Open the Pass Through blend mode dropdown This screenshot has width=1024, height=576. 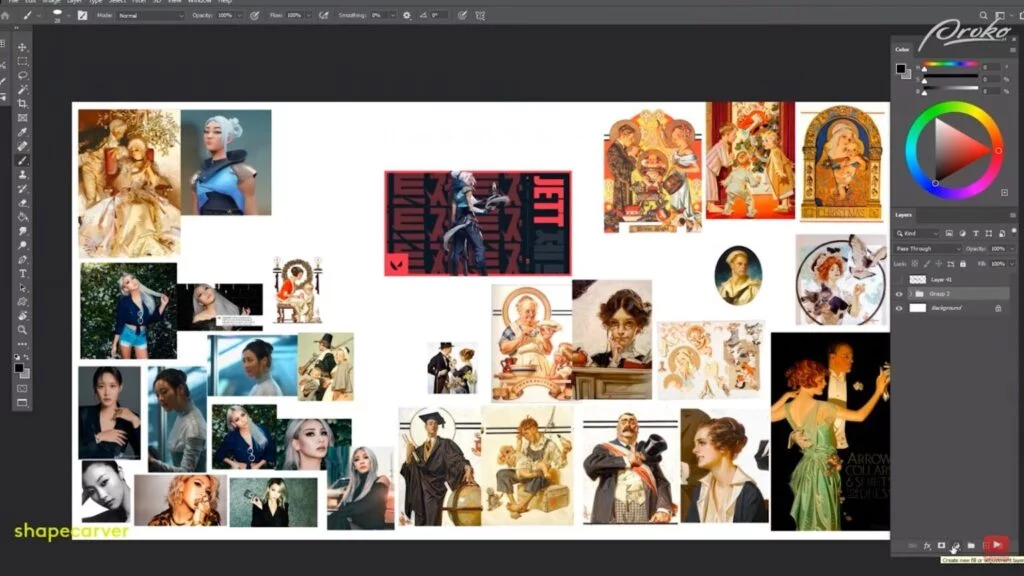(928, 248)
